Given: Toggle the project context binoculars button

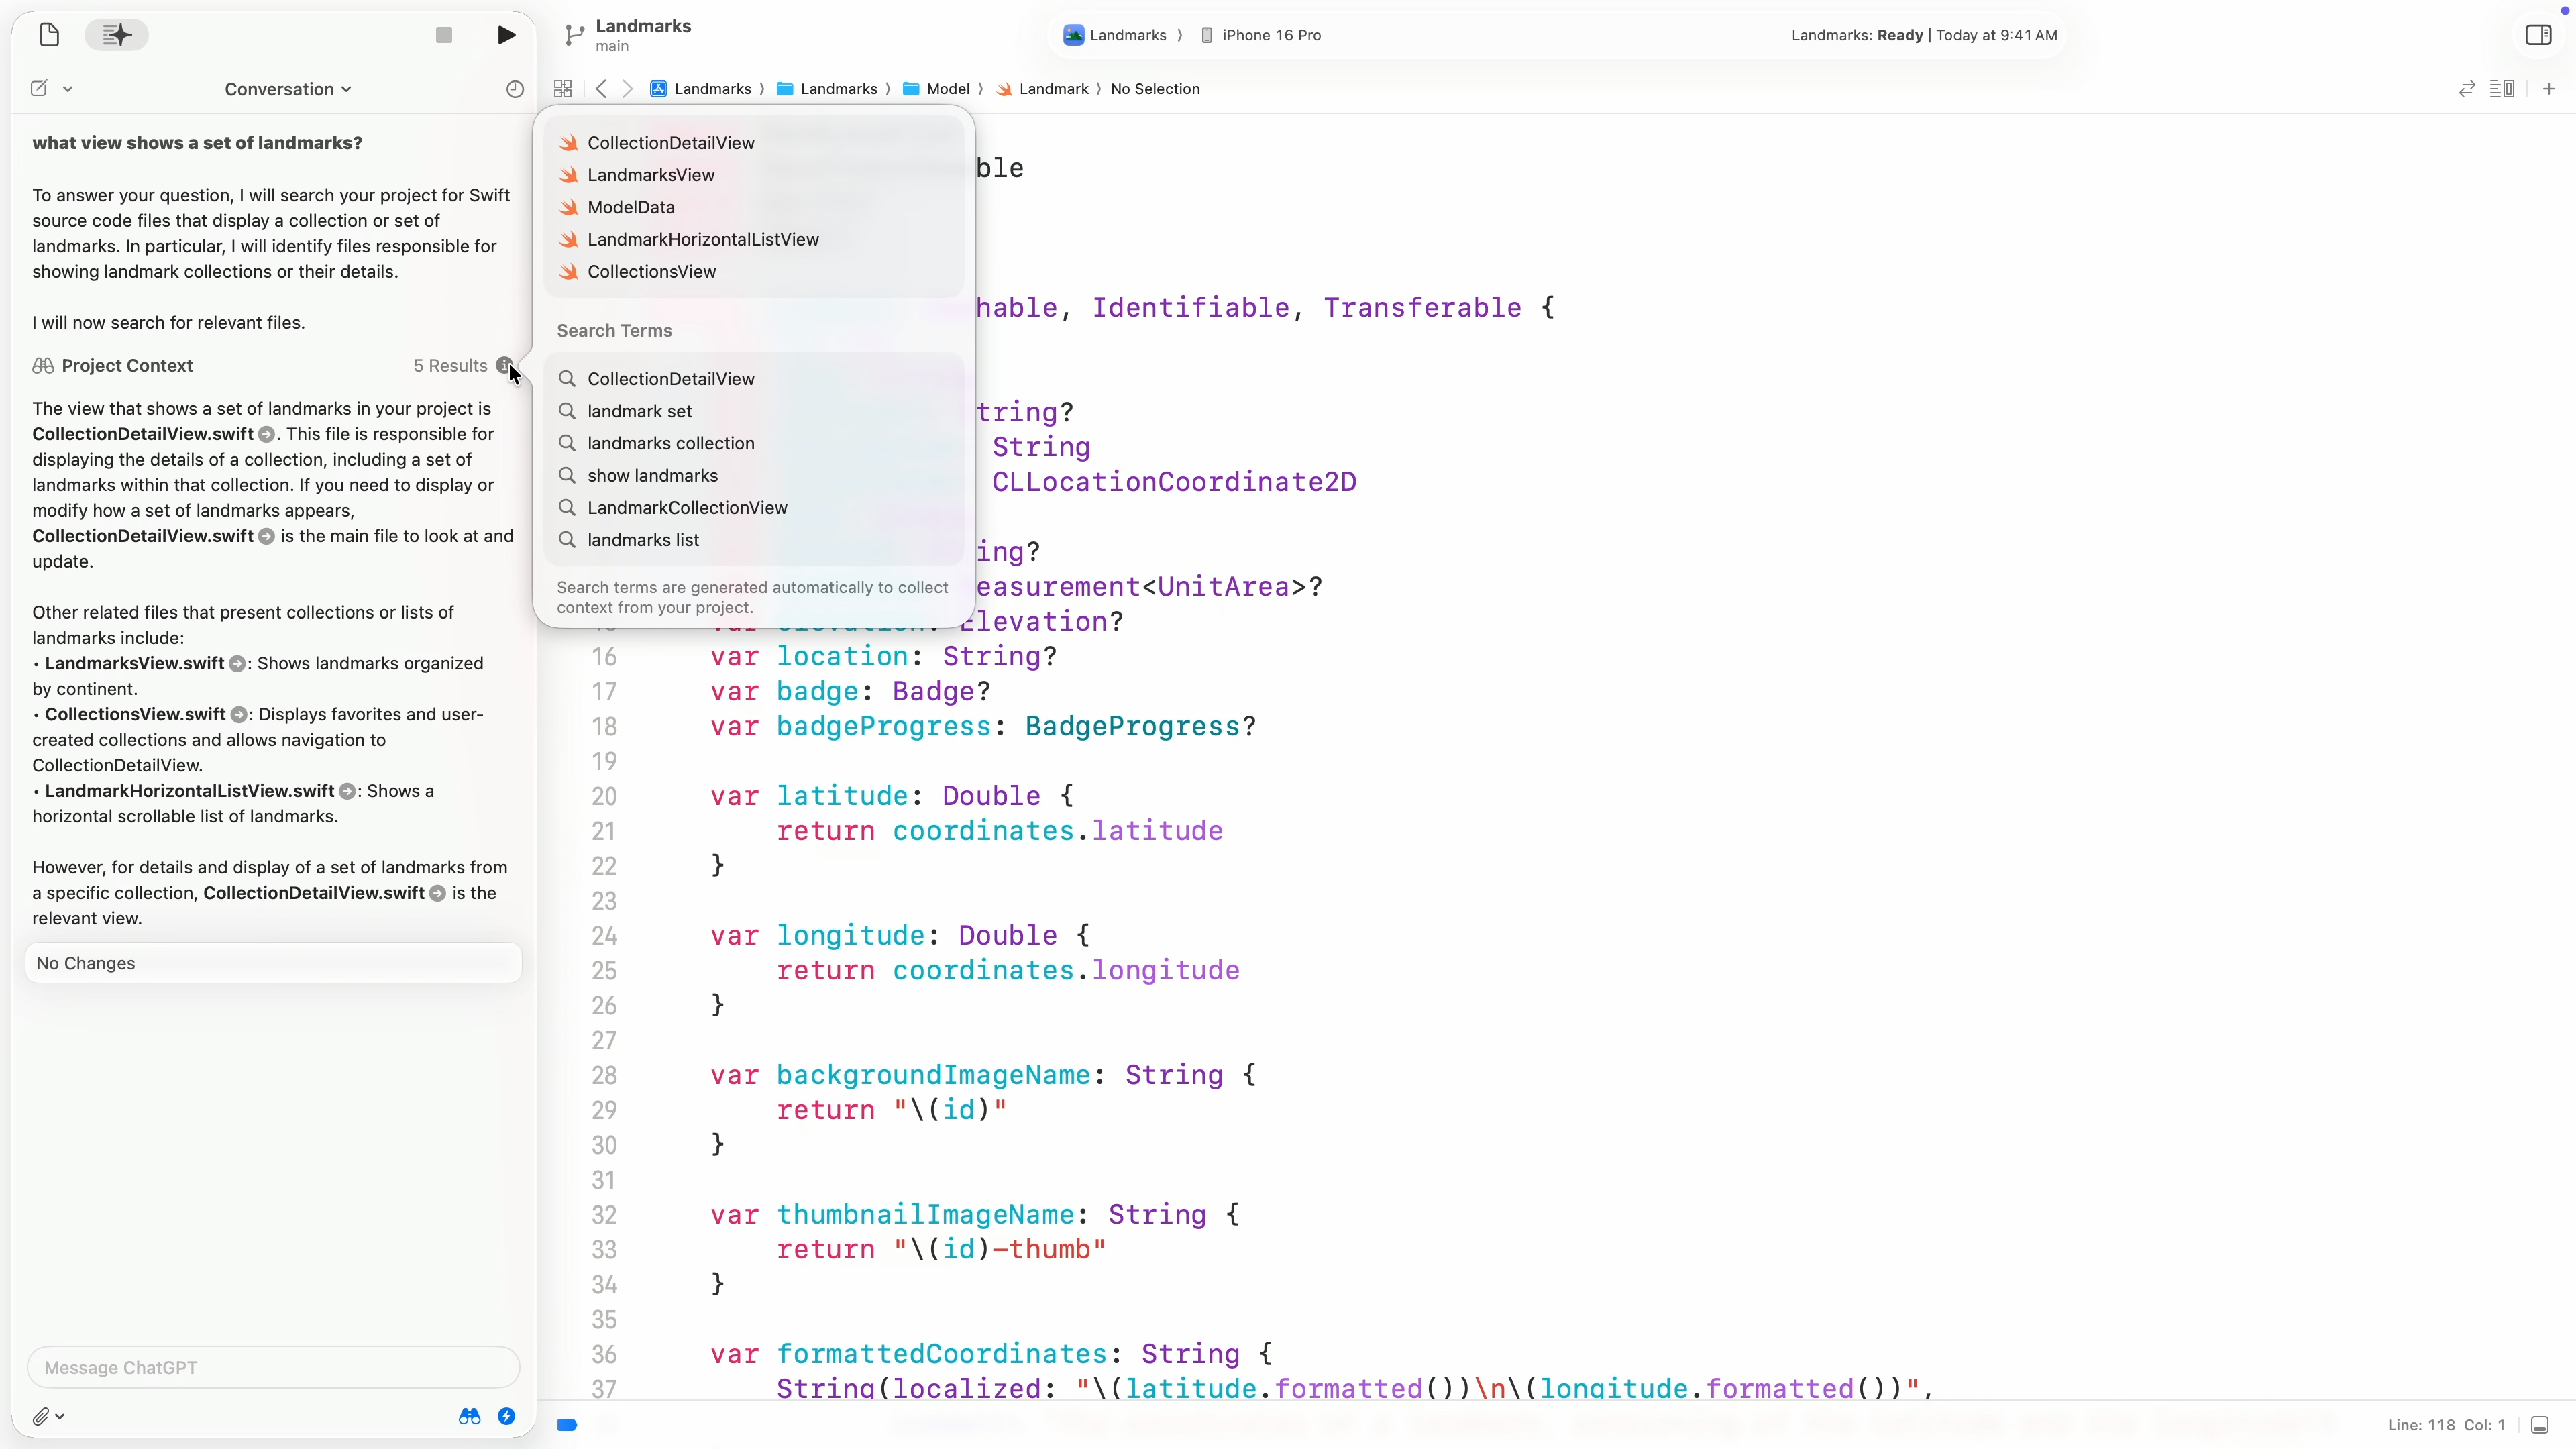Looking at the screenshot, I should pyautogui.click(x=469, y=1416).
